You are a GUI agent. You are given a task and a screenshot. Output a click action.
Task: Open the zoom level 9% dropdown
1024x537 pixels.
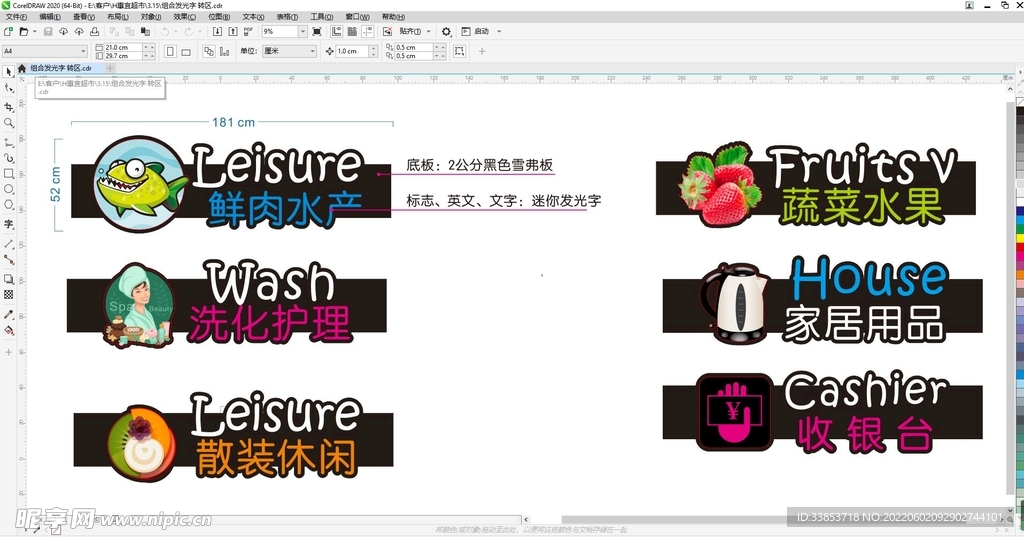(303, 32)
